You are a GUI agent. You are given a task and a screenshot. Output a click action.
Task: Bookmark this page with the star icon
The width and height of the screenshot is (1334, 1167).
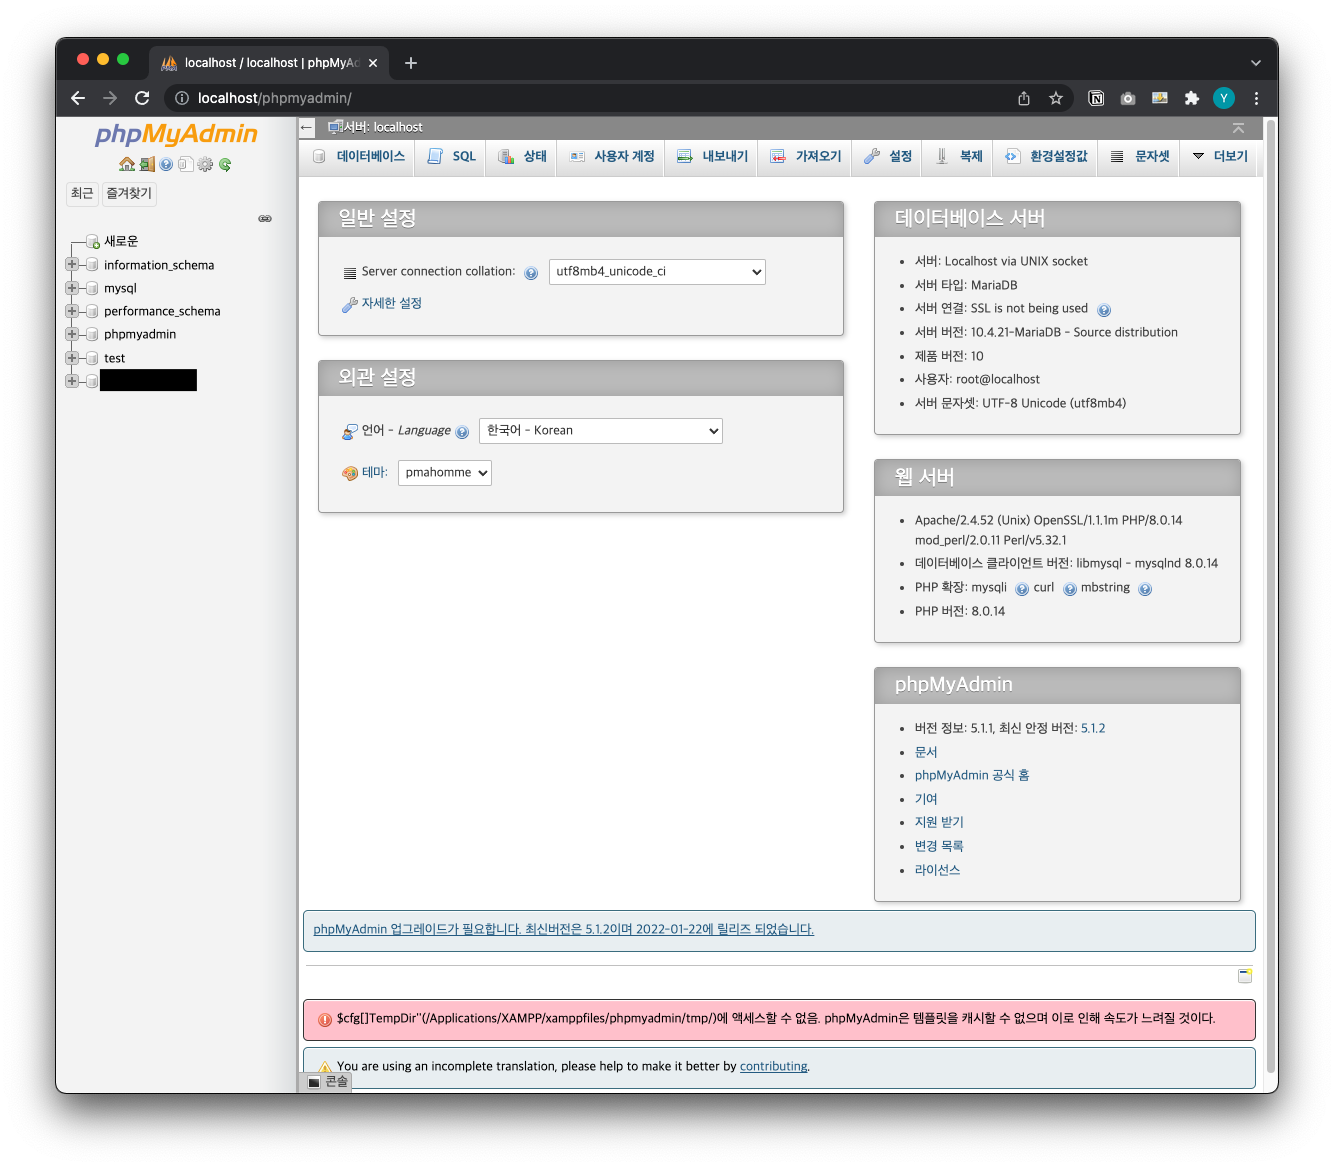1056,98
